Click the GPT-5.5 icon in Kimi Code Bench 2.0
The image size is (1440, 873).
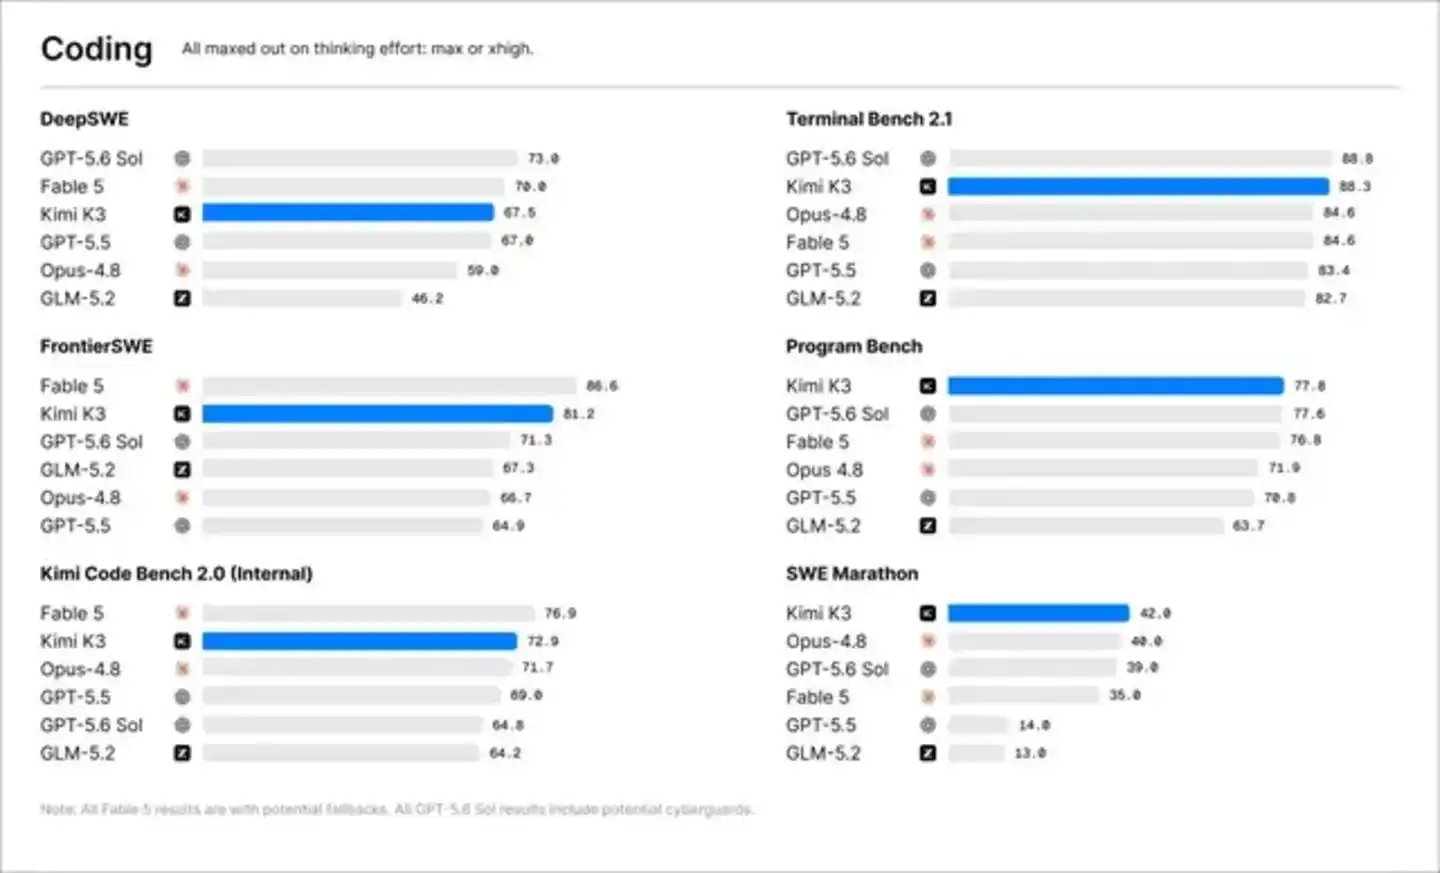pos(182,697)
